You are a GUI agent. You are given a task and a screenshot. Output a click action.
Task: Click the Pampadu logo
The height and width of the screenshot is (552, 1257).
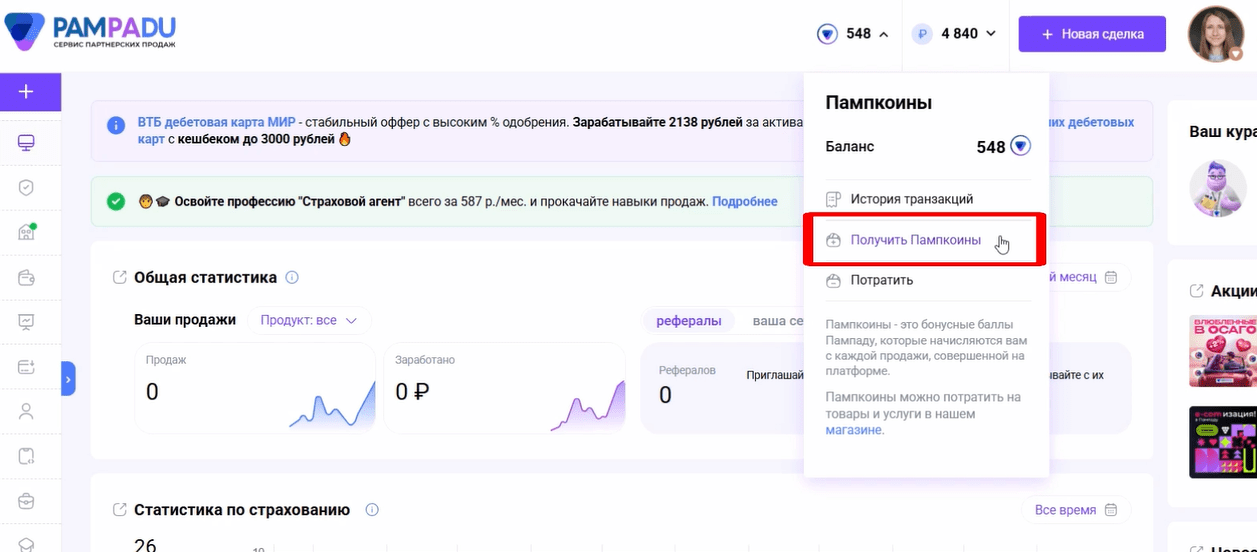tap(89, 32)
